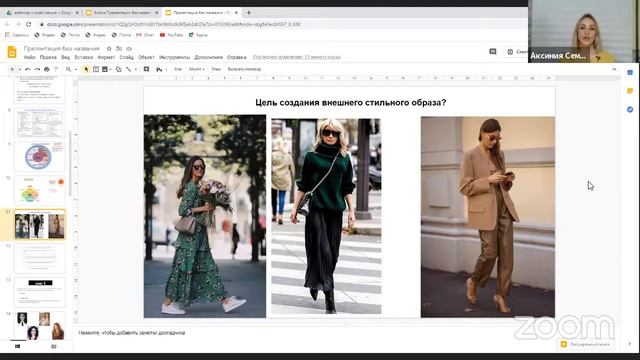
Task: Select green floral dress photo on slide
Action: [205, 216]
